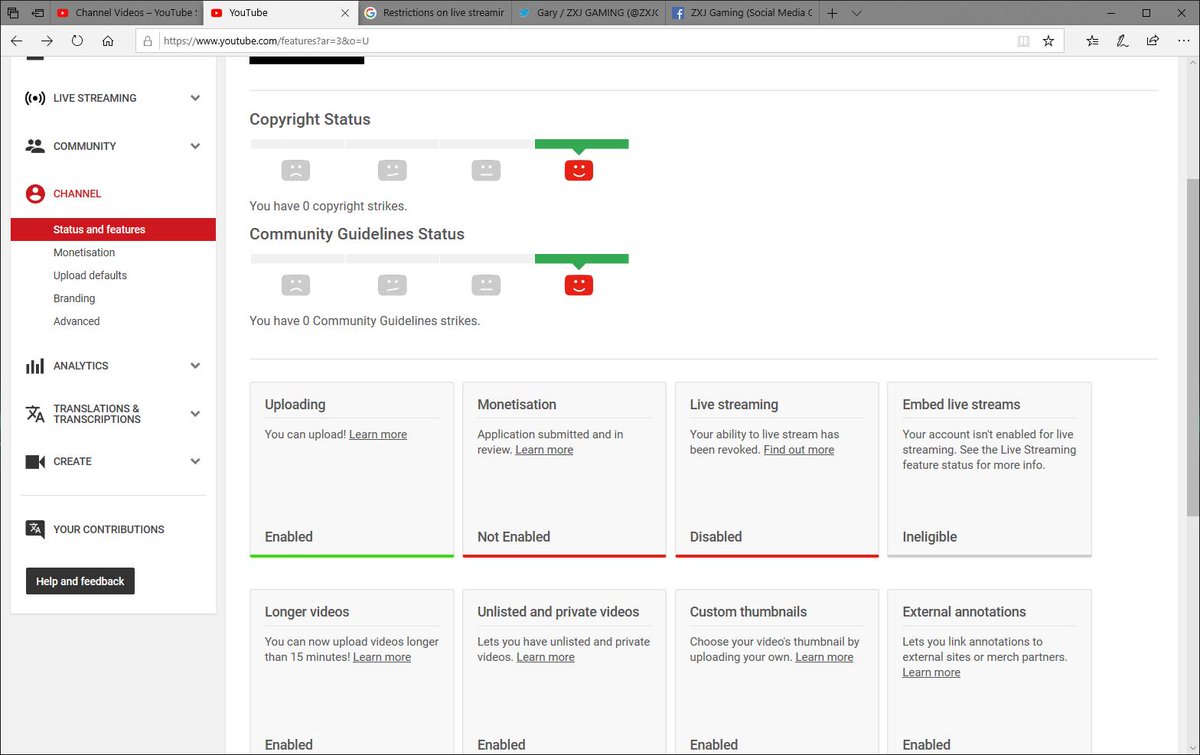Click the red smiley face under Copyright Status
1200x755 pixels.
coord(579,170)
